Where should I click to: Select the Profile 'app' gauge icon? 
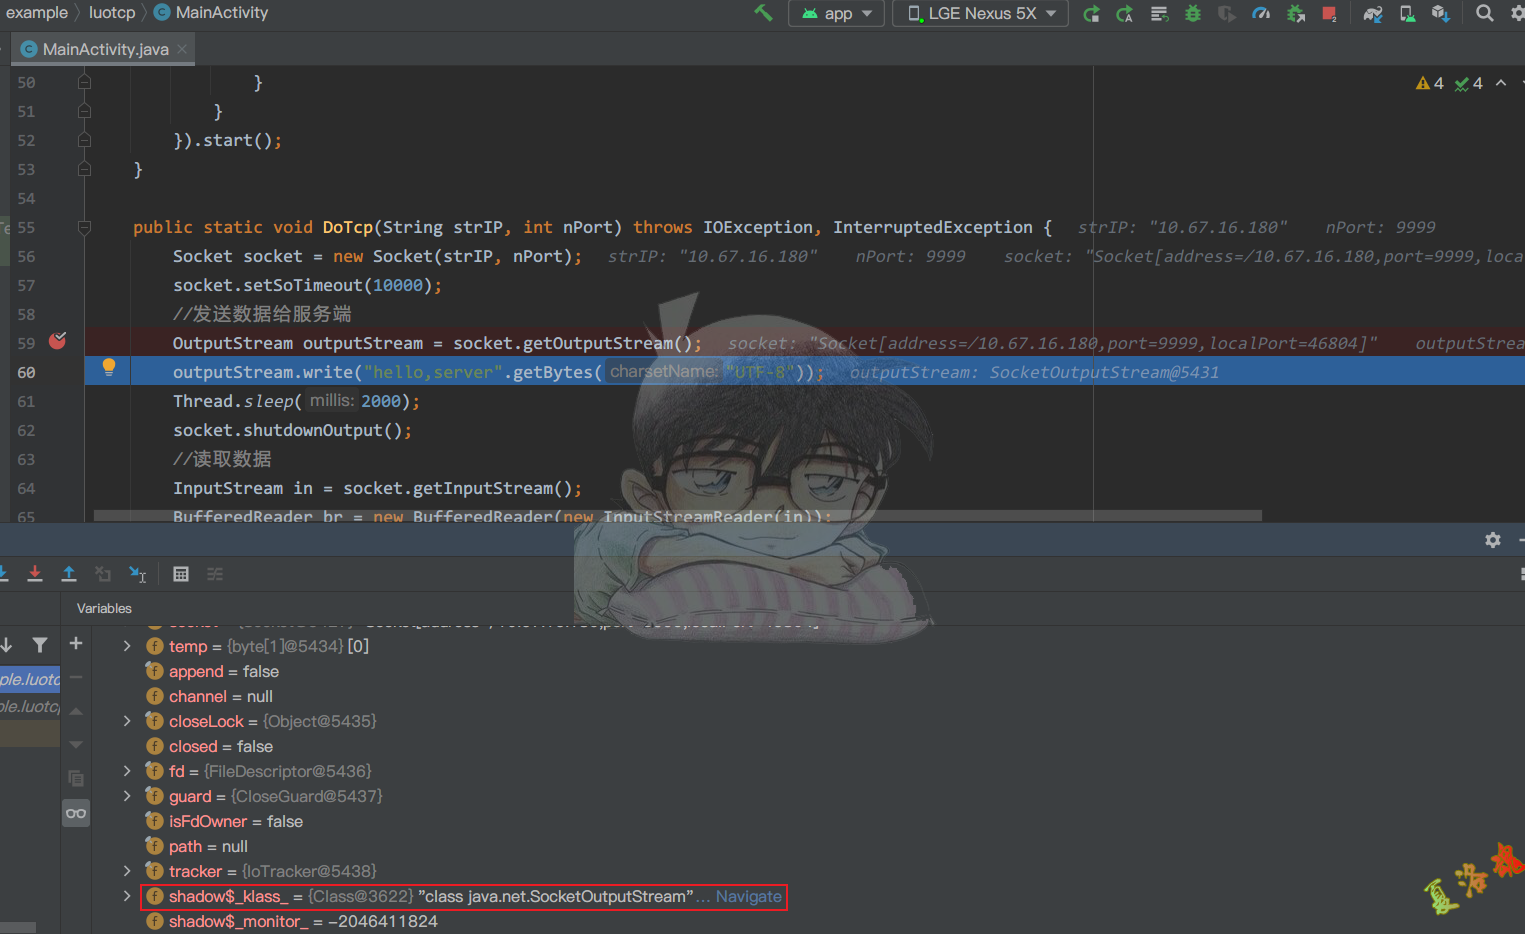1261,13
